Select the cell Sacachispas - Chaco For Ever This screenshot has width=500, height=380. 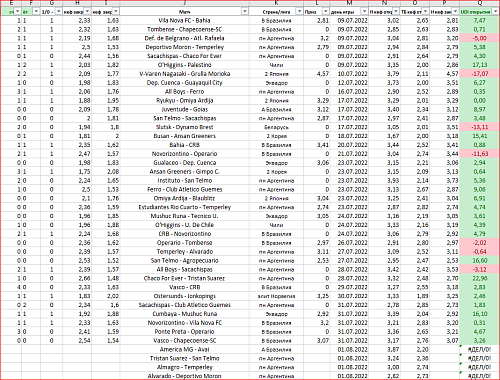click(x=184, y=56)
